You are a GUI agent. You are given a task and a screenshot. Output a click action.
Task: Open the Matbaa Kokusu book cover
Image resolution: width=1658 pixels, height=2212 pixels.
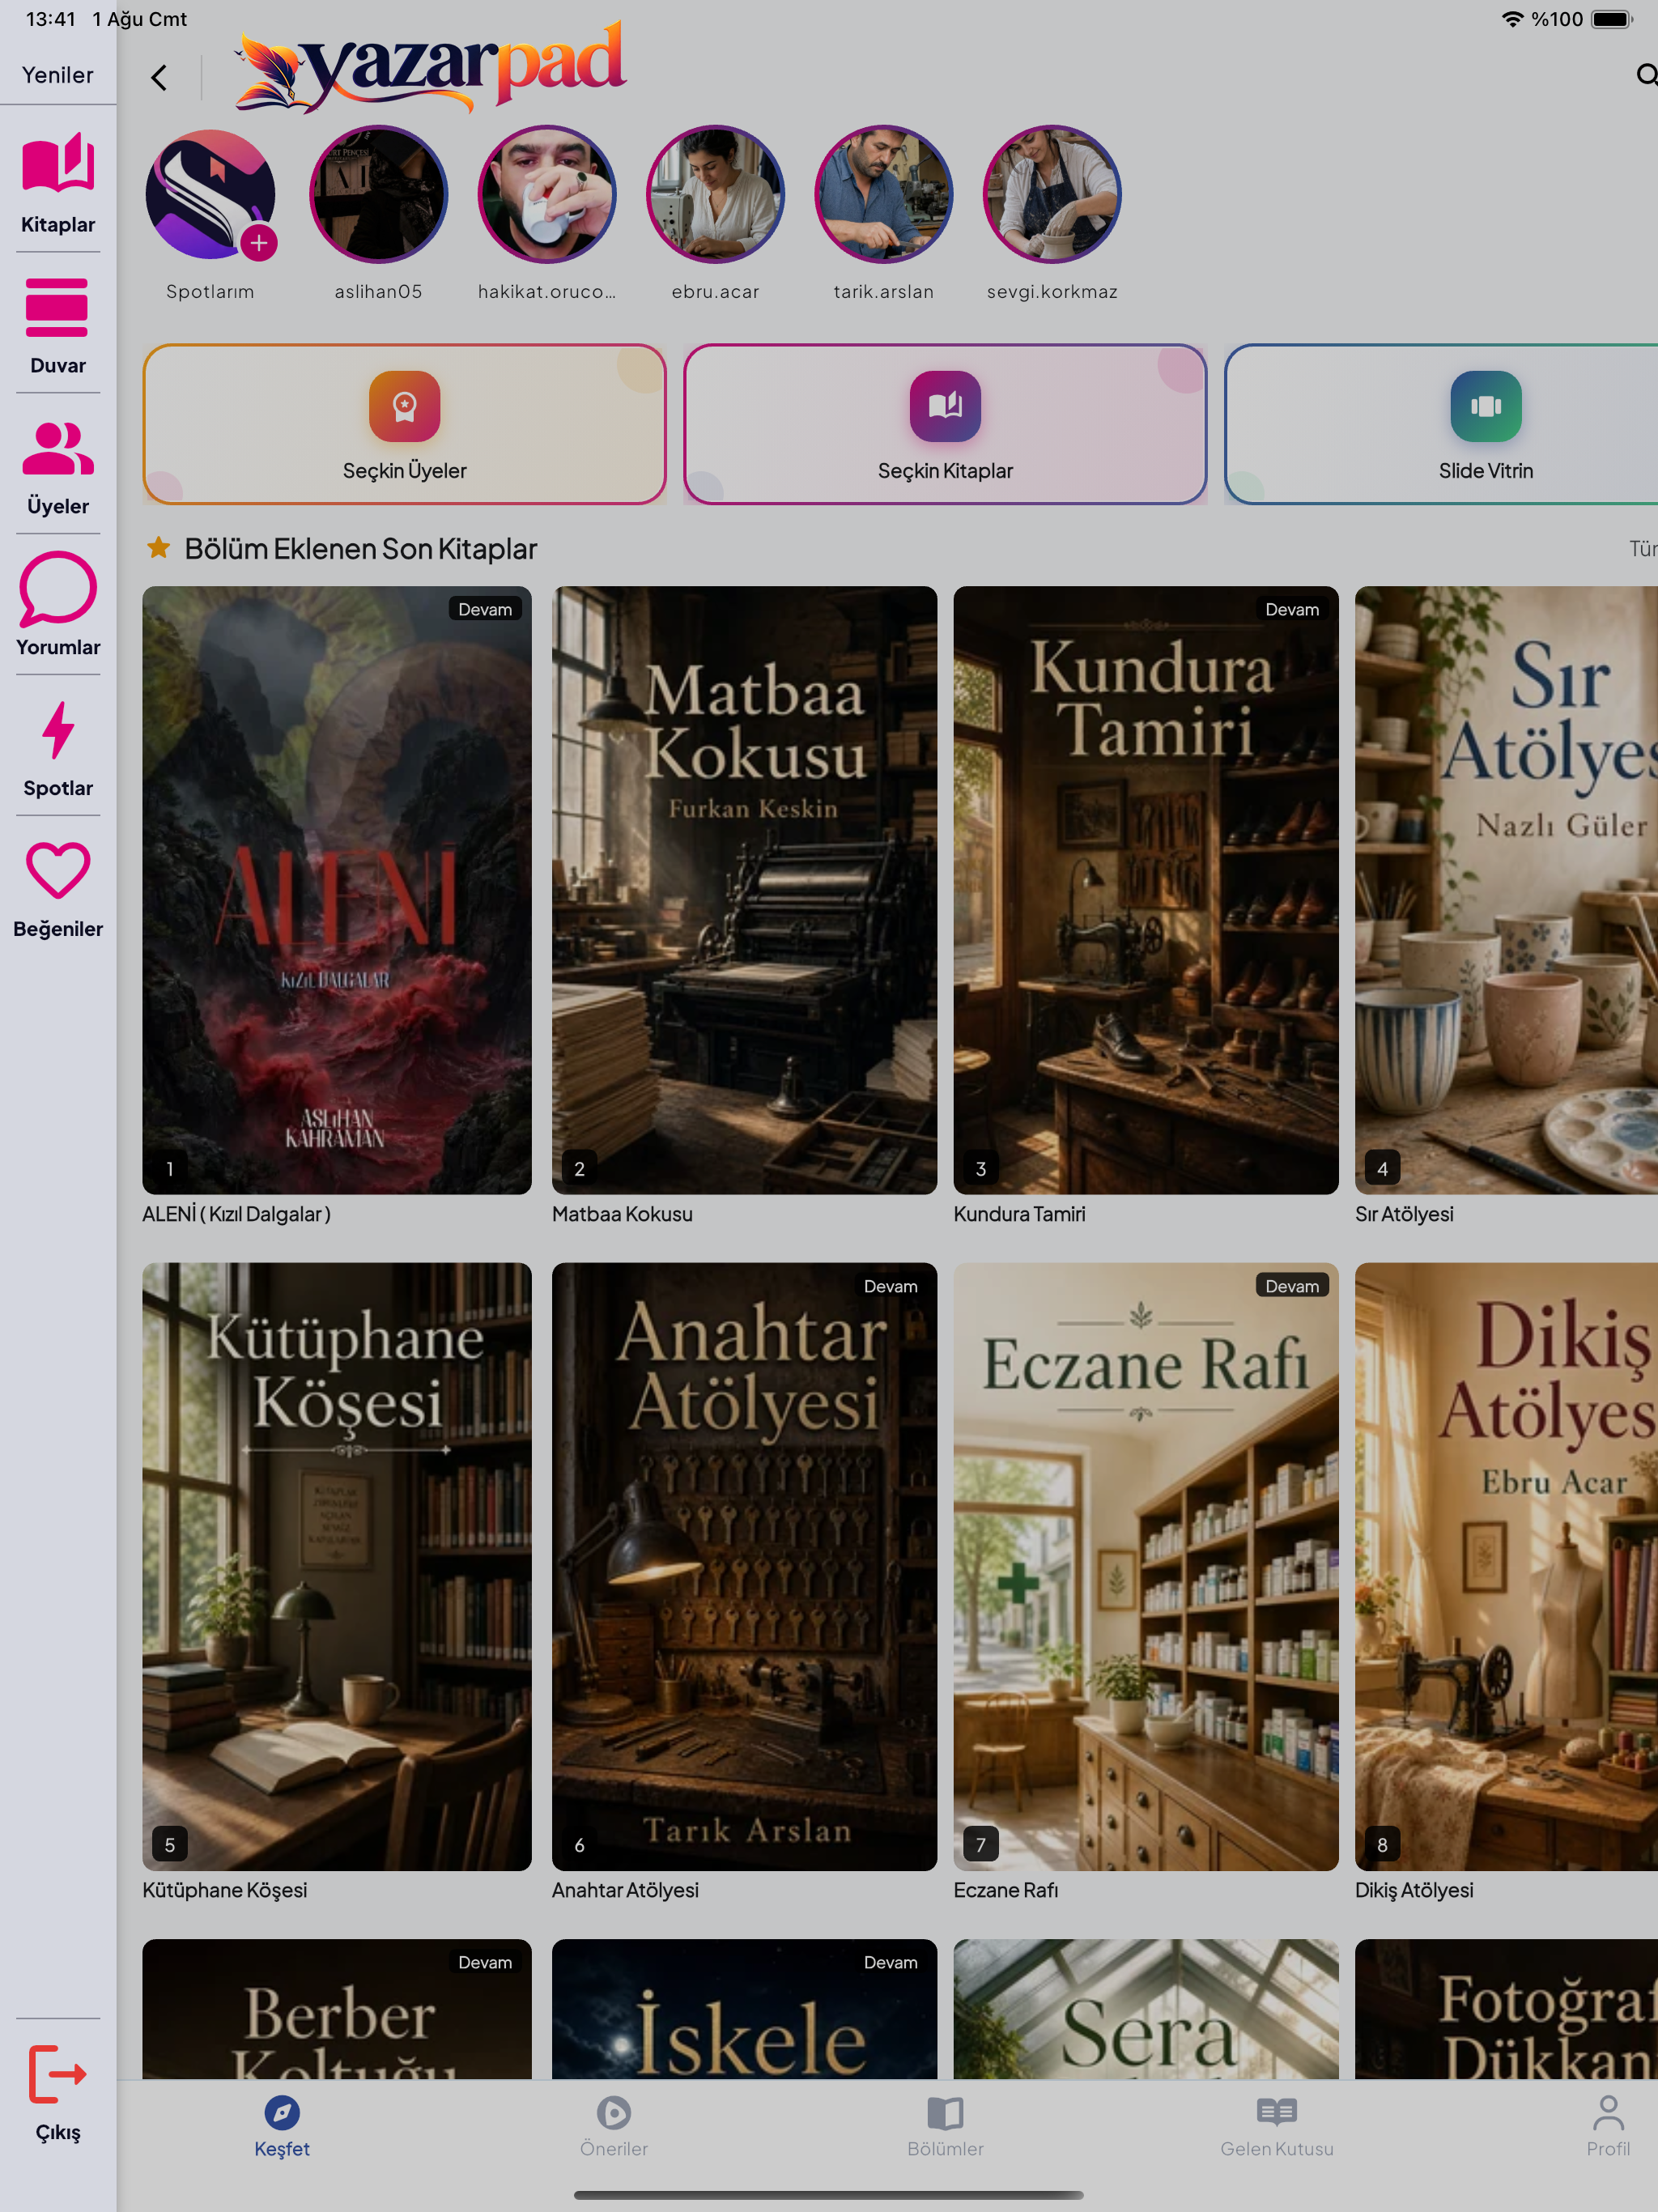(744, 890)
